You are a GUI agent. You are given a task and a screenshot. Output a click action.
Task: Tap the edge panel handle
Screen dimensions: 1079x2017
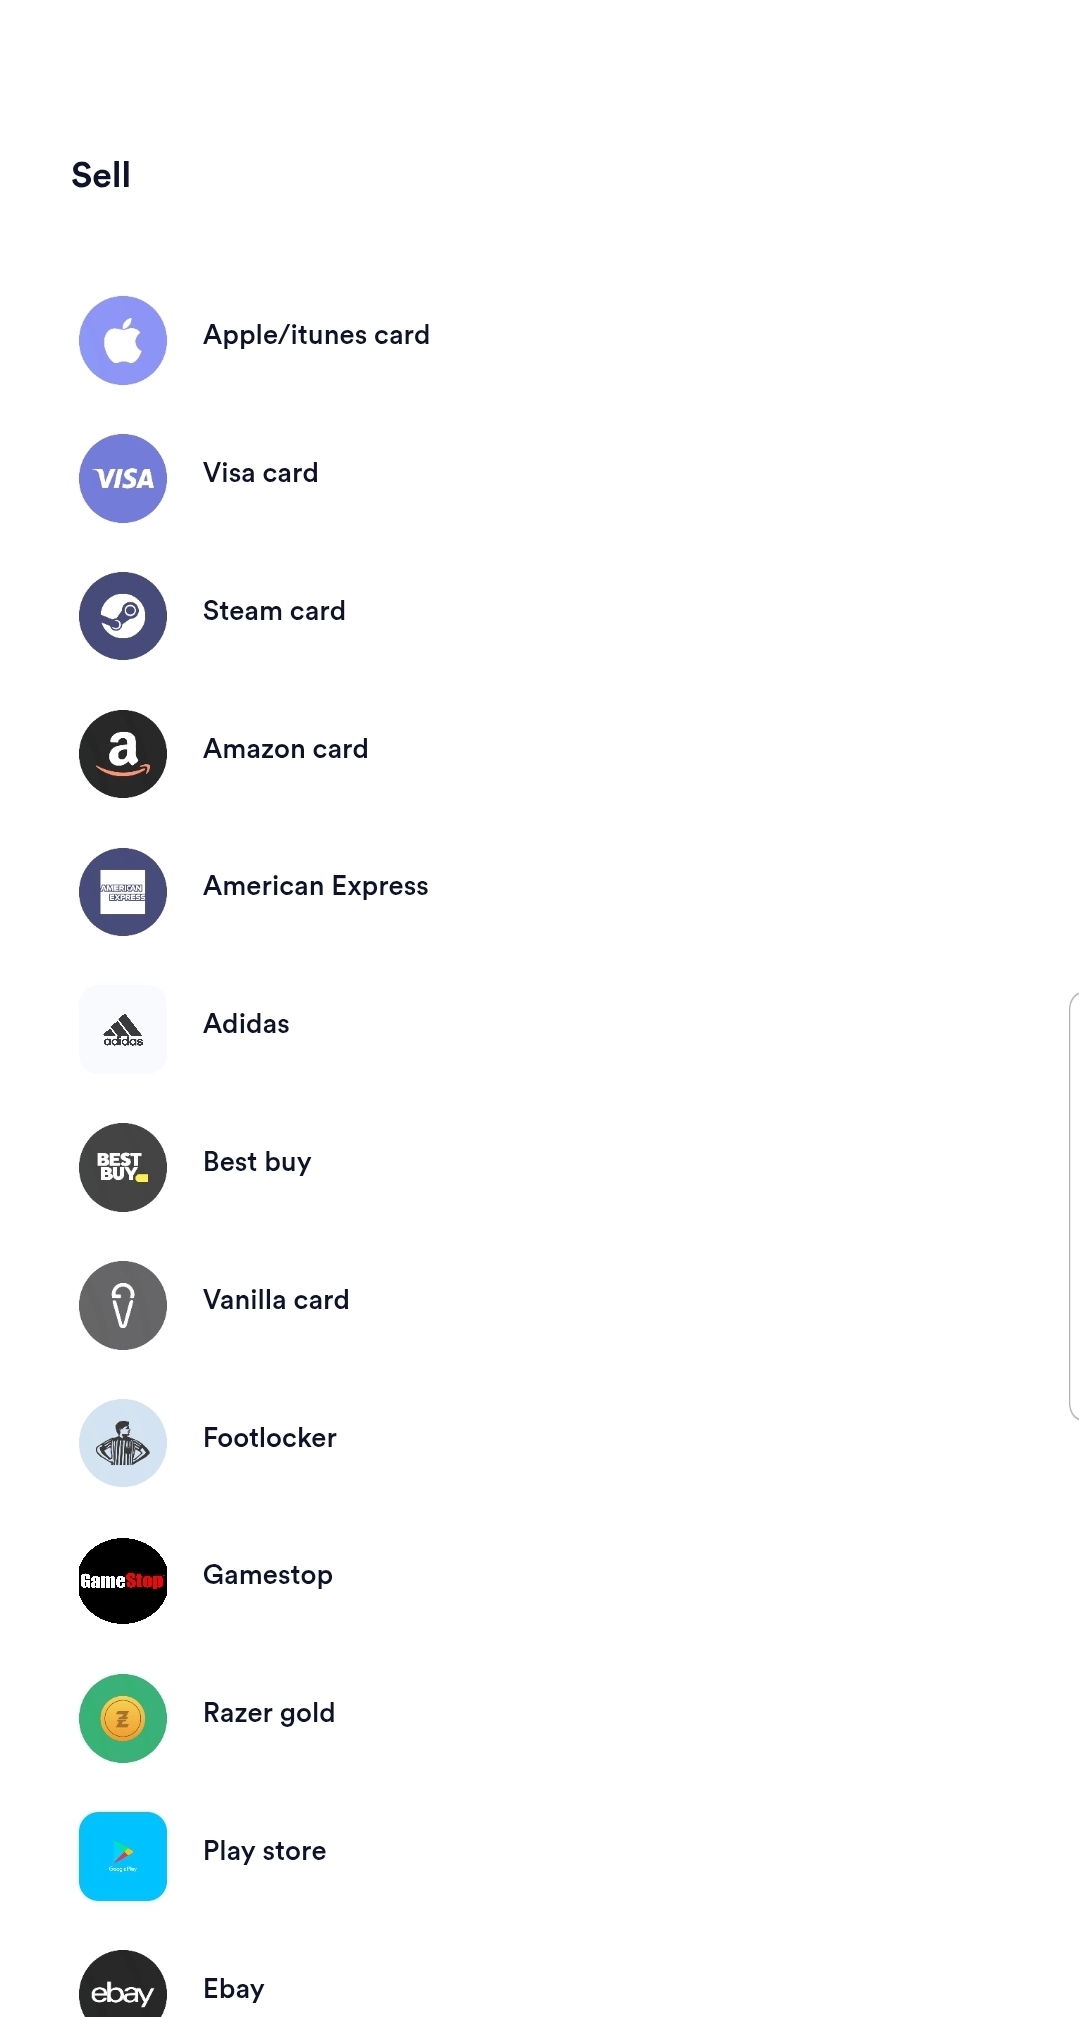click(x=1074, y=1206)
